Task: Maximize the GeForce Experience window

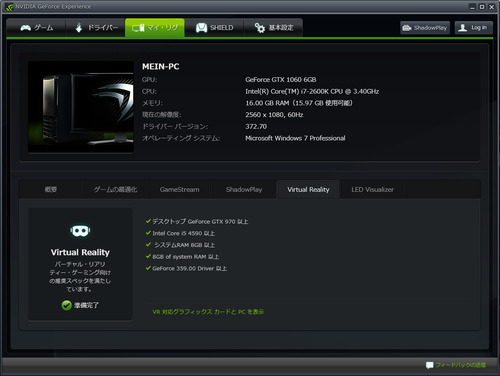Action: click(x=482, y=7)
